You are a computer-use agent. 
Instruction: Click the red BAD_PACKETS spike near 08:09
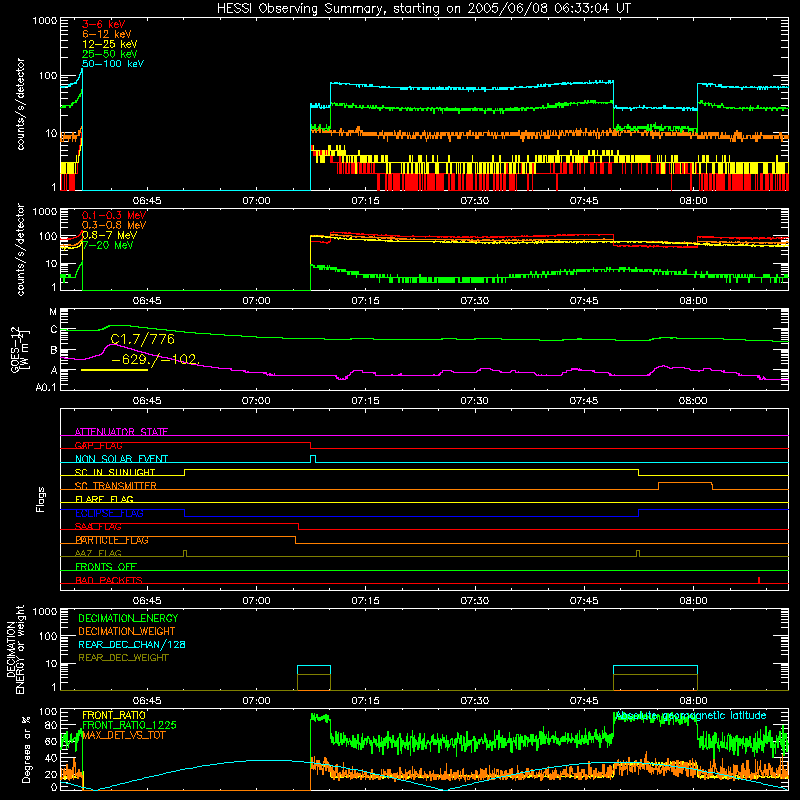[759, 580]
